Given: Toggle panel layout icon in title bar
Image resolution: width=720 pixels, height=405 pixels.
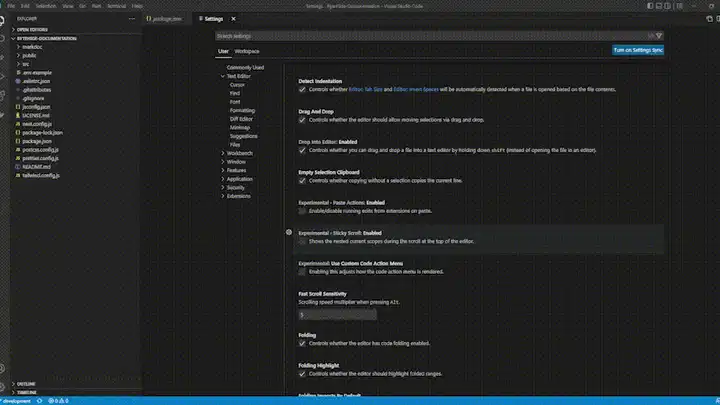Looking at the screenshot, I should click(659, 6).
